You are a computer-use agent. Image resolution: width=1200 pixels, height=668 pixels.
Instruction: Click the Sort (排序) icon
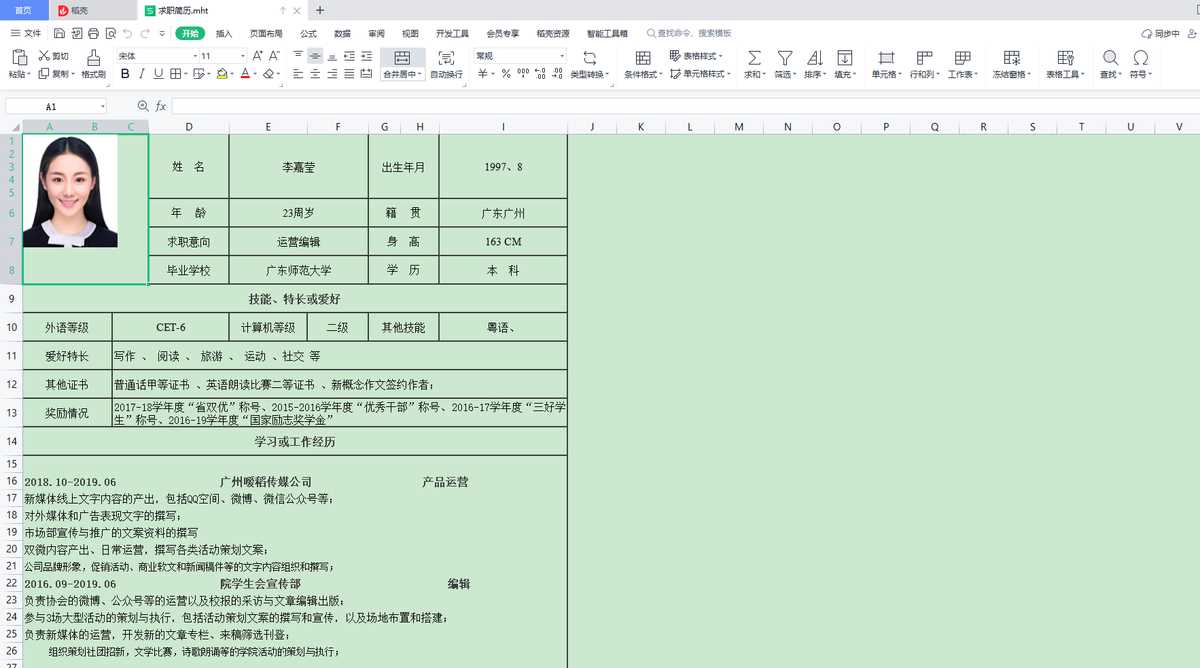815,58
